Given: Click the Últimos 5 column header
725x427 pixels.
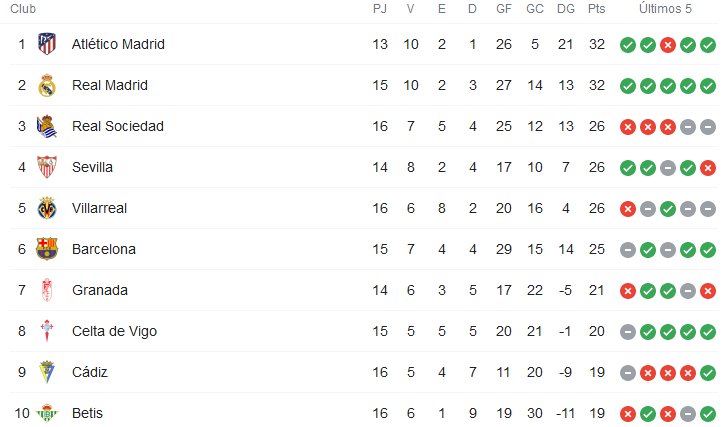Looking at the screenshot, I should (x=665, y=9).
